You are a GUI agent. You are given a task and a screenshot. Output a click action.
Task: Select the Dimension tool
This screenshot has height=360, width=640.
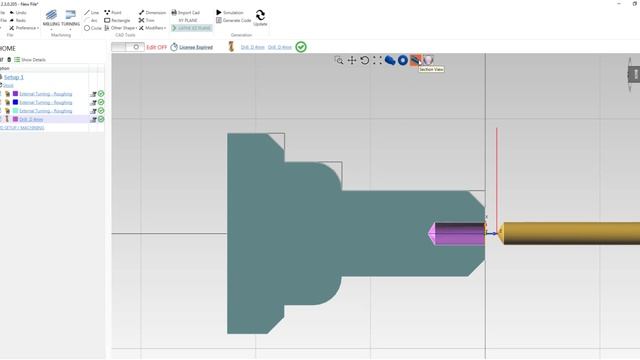pos(152,13)
